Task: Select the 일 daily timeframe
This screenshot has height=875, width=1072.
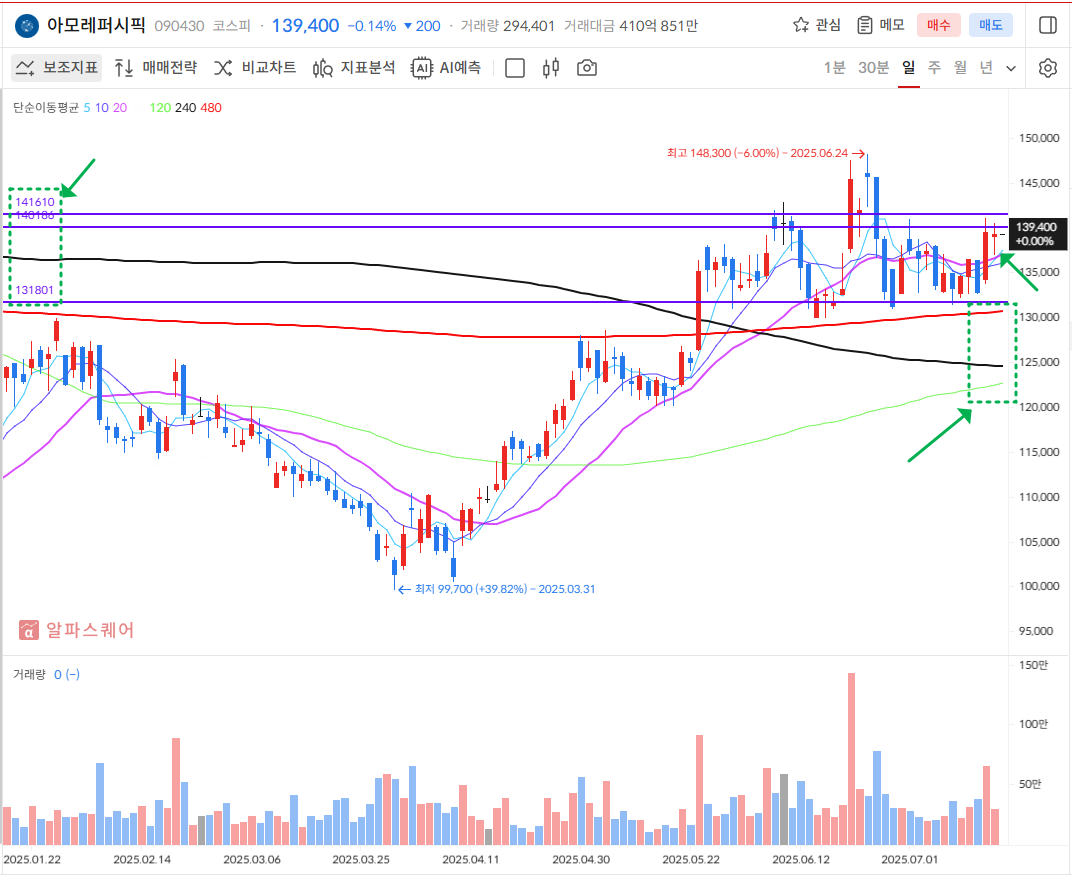Action: point(909,68)
